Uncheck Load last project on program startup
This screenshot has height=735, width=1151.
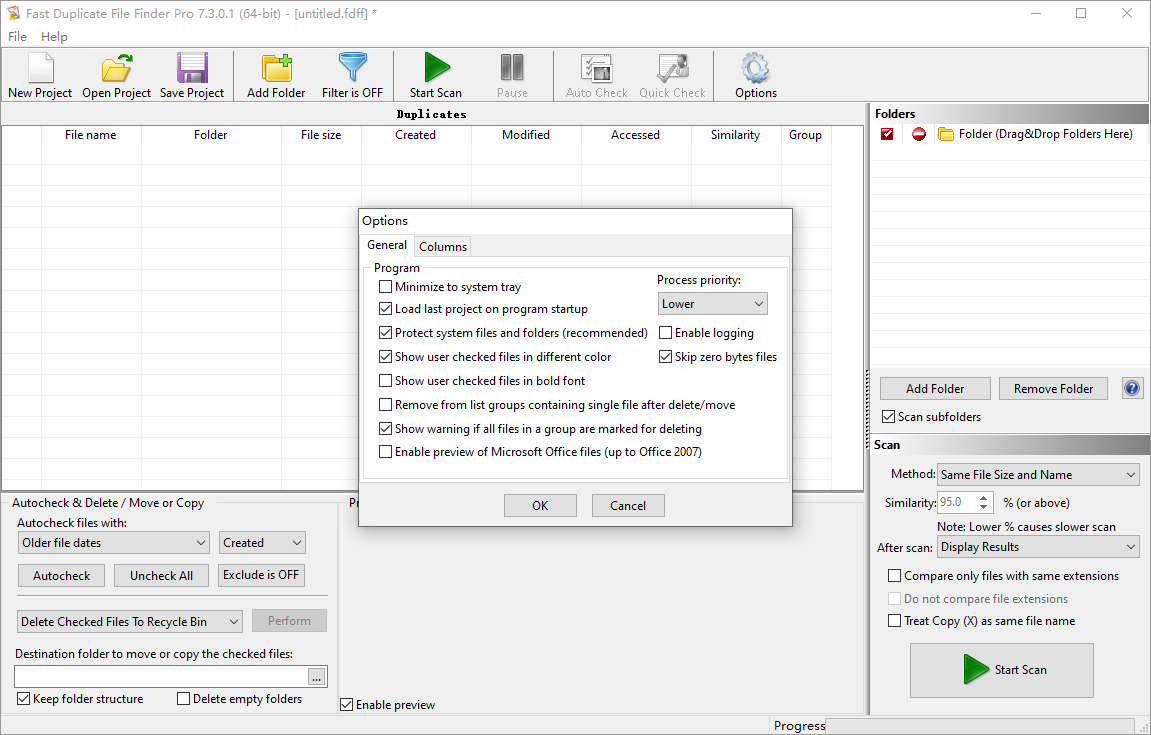click(385, 308)
